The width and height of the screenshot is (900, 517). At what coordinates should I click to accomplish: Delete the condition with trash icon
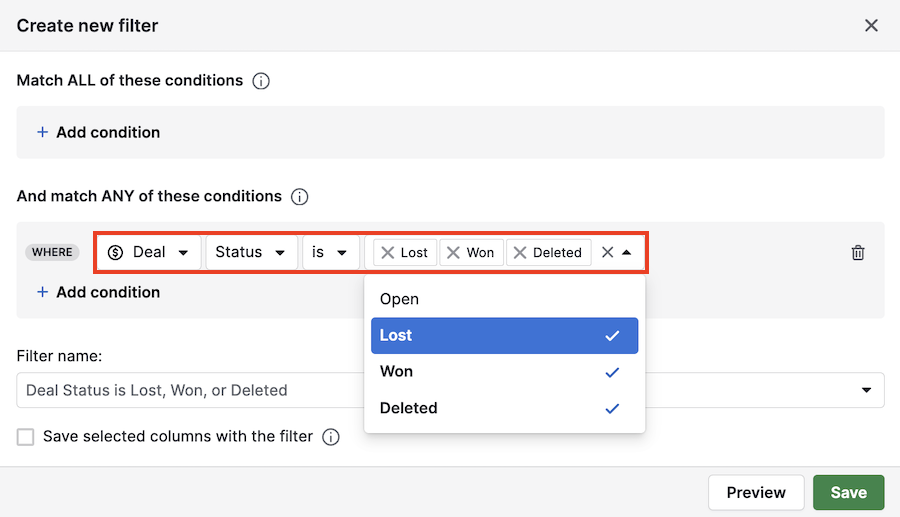coord(857,253)
